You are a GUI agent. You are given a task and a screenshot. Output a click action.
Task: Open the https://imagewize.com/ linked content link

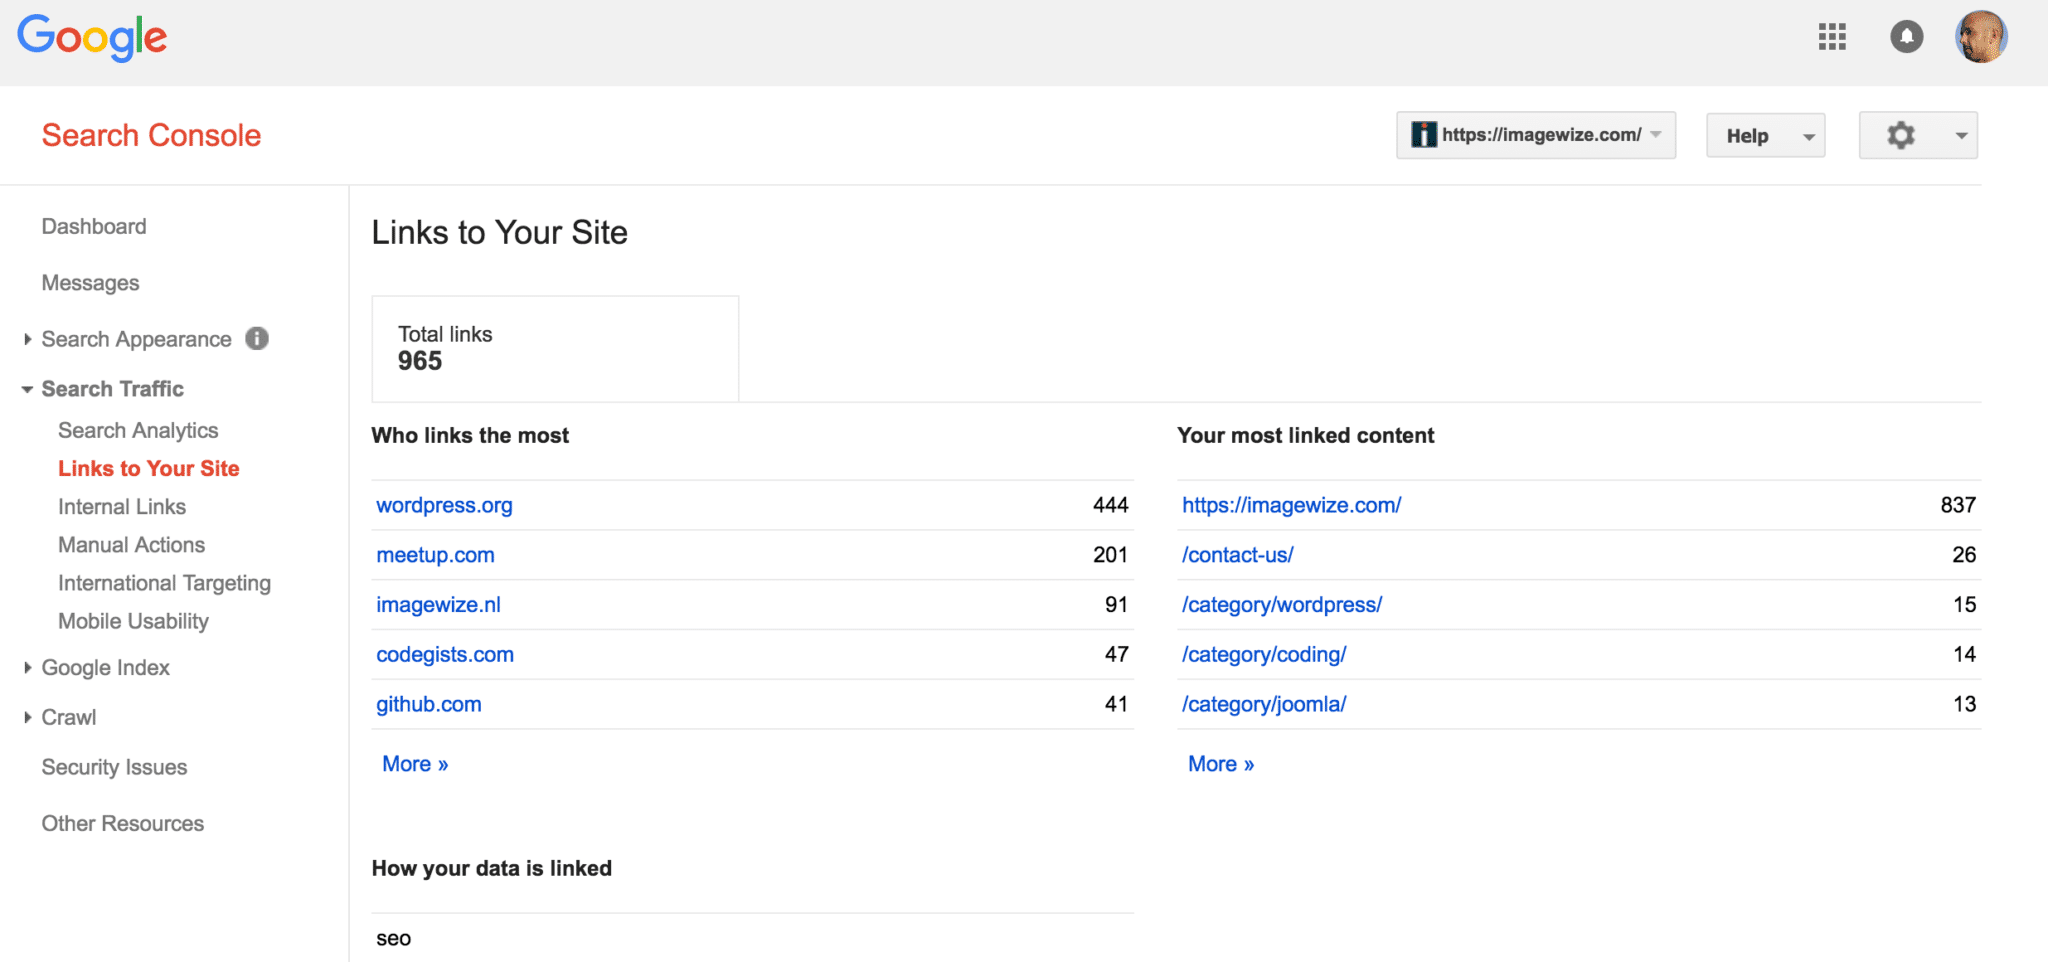(x=1292, y=505)
